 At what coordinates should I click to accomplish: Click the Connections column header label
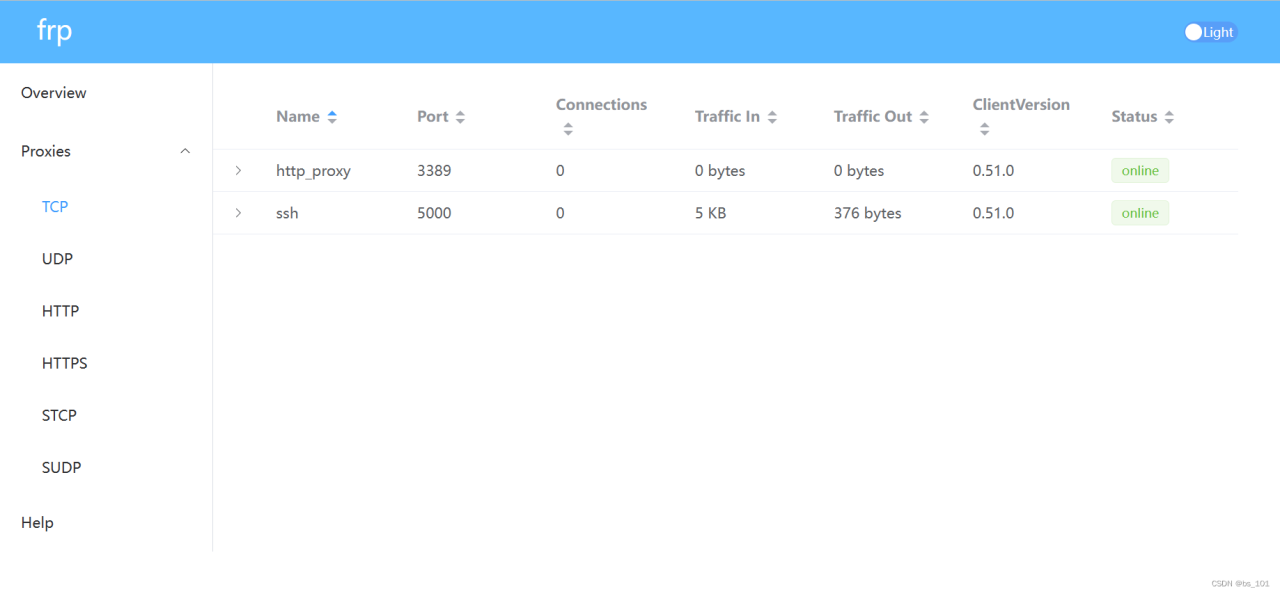coord(601,104)
